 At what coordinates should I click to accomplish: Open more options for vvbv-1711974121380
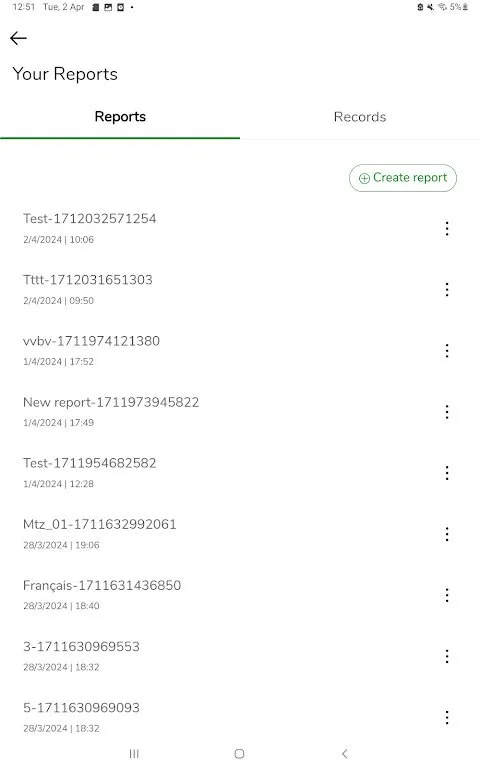[x=447, y=351]
